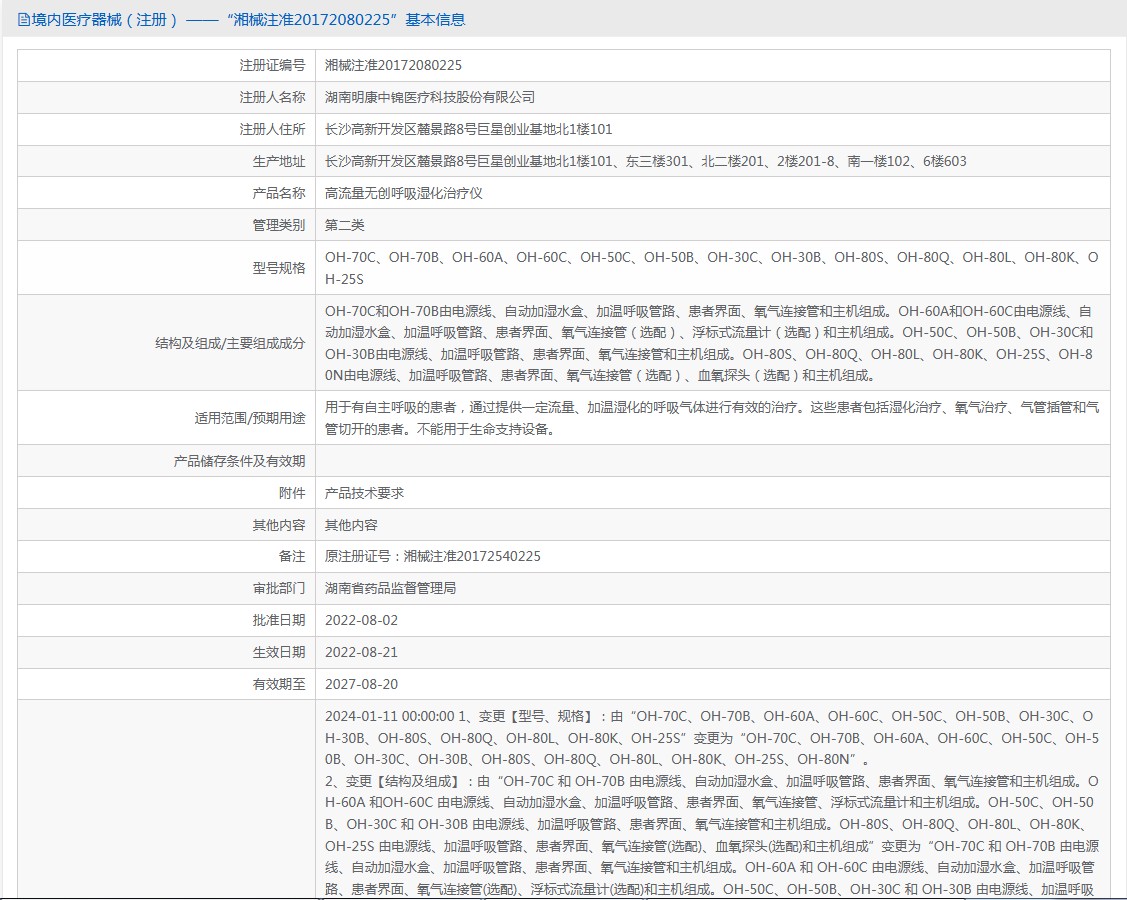Click the 管理类别 value 第二类
The height and width of the screenshot is (900, 1127).
pyautogui.click(x=345, y=225)
